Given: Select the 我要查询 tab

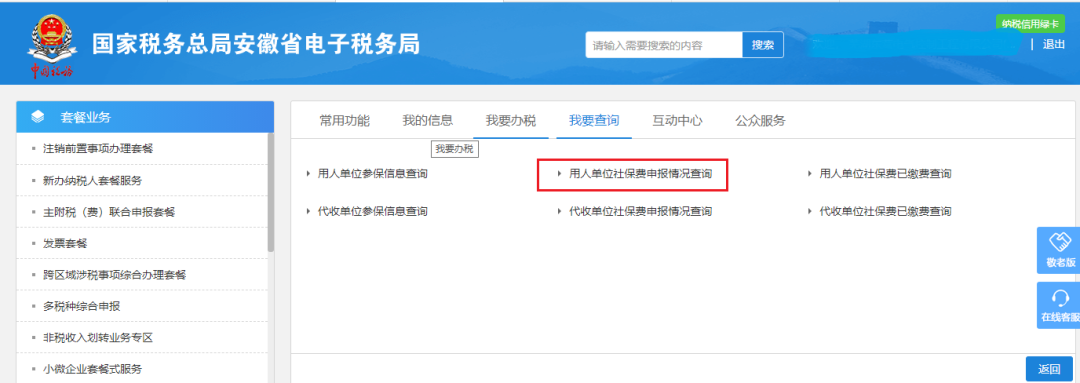Looking at the screenshot, I should tap(594, 121).
